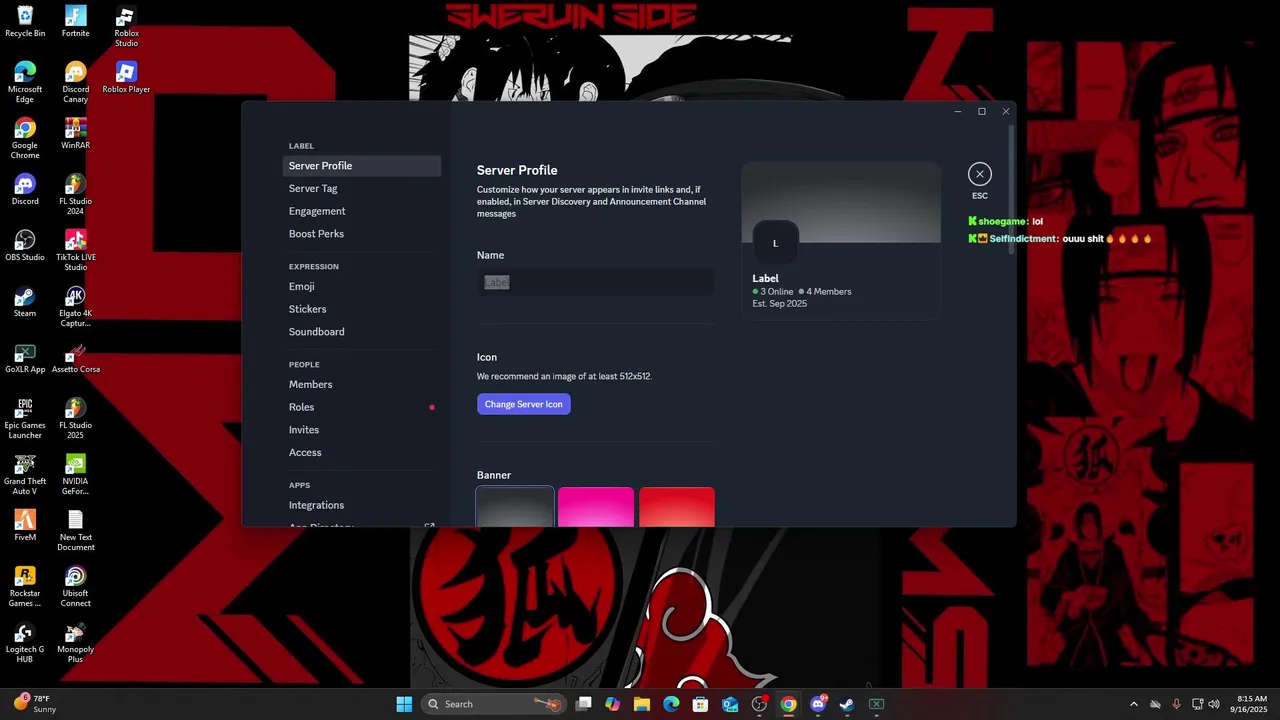Go to Engagement settings
Screen dimensions: 1280x720
(362, 211)
